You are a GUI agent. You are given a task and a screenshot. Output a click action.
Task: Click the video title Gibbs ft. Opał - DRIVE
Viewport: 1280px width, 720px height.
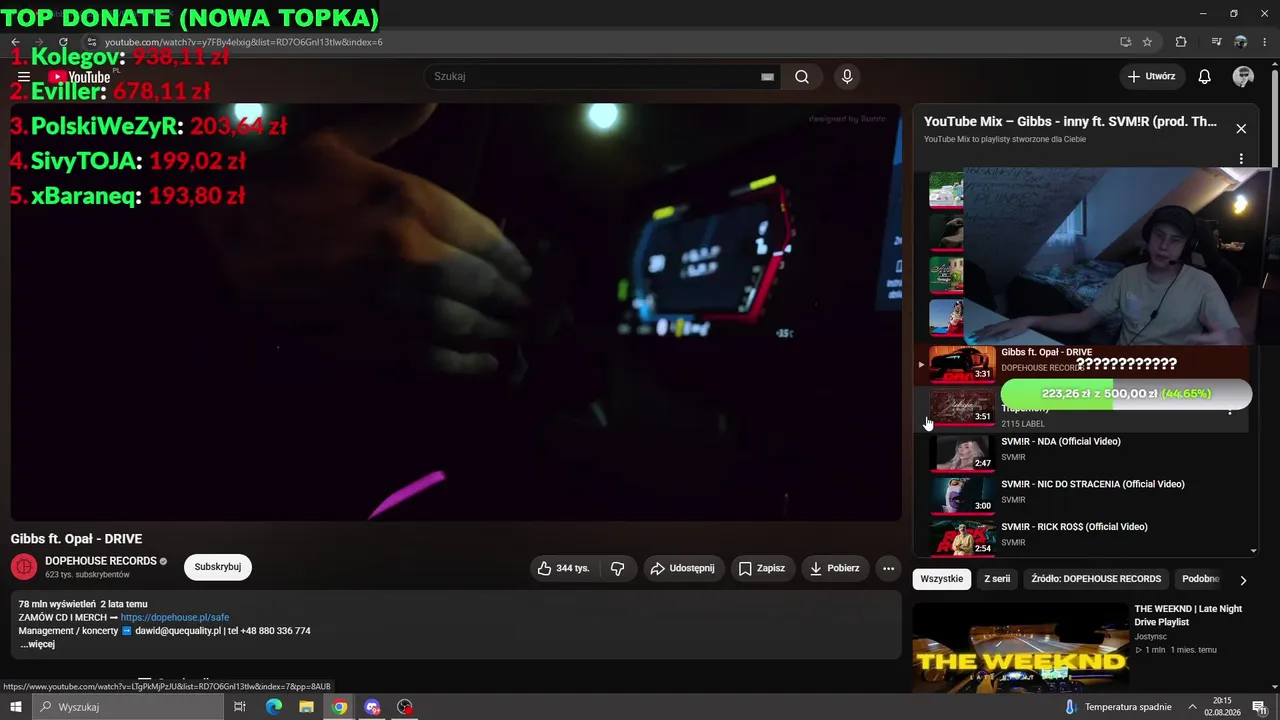tap(77, 539)
